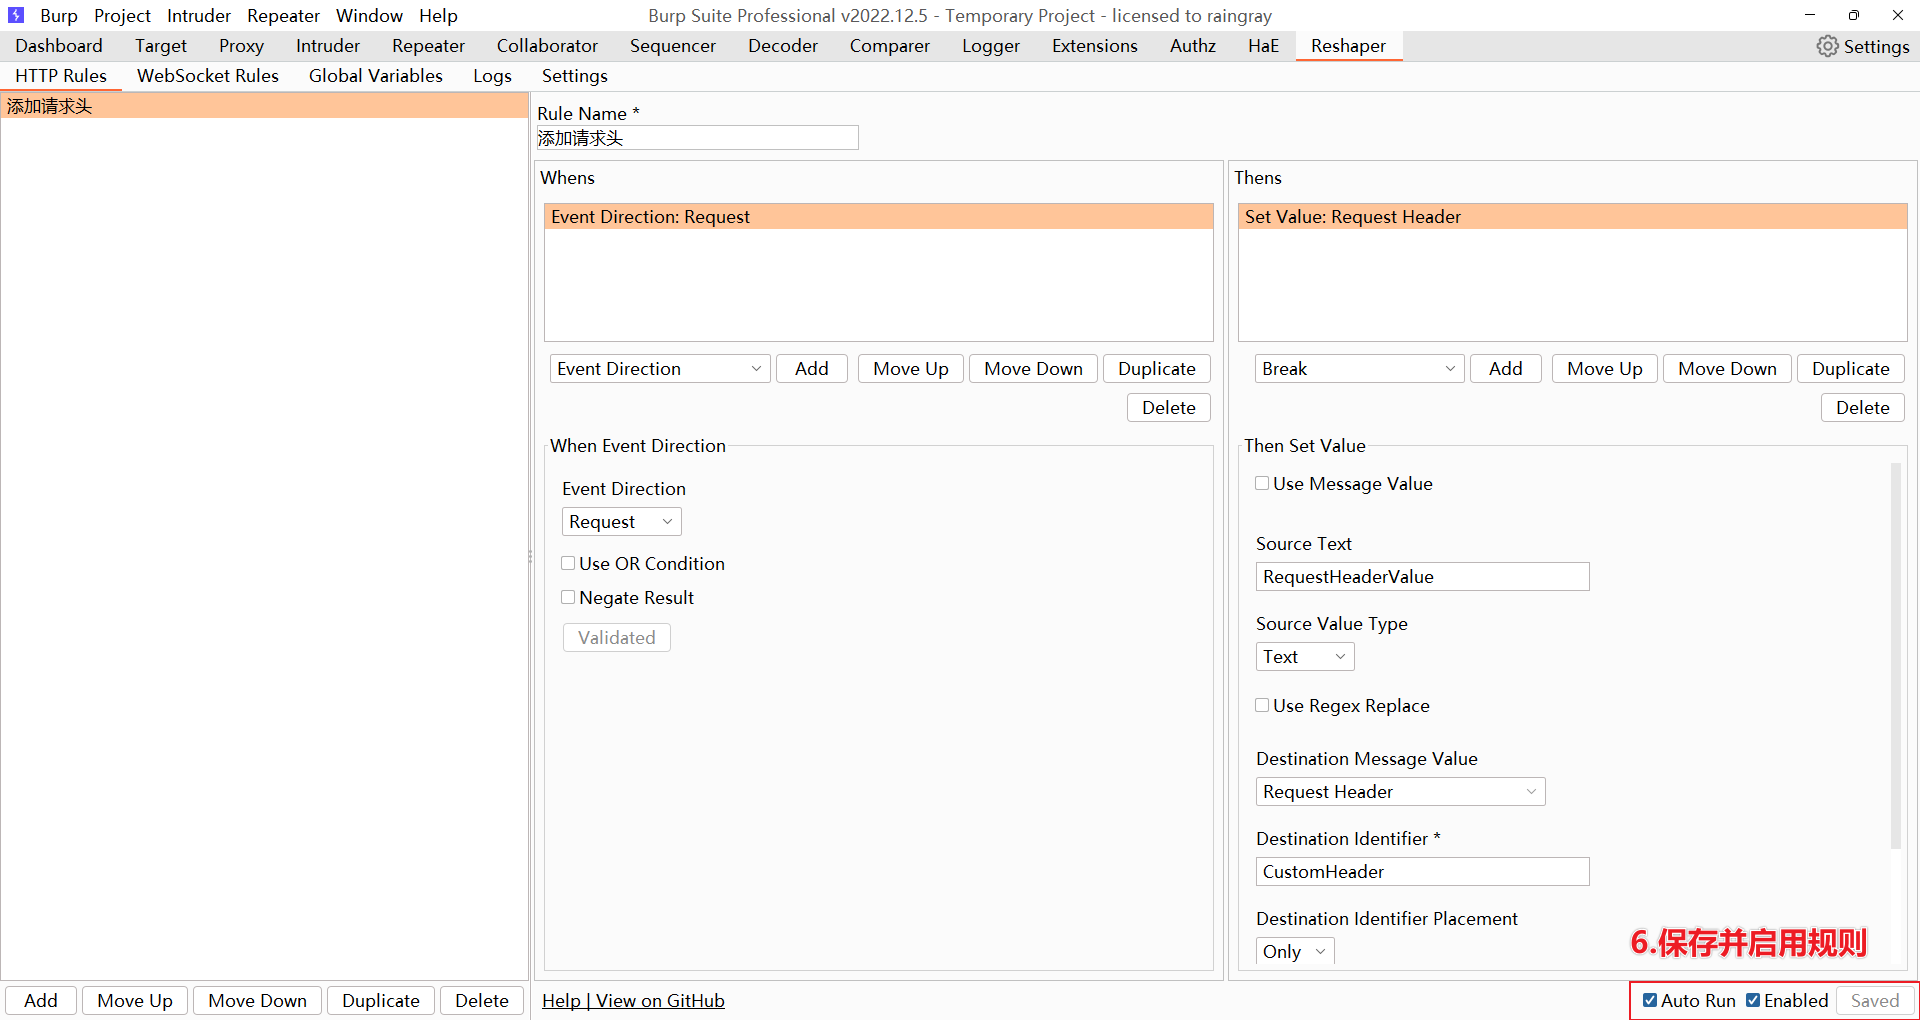The width and height of the screenshot is (1920, 1020).
Task: Switch to the Sequencer tab
Action: point(673,46)
